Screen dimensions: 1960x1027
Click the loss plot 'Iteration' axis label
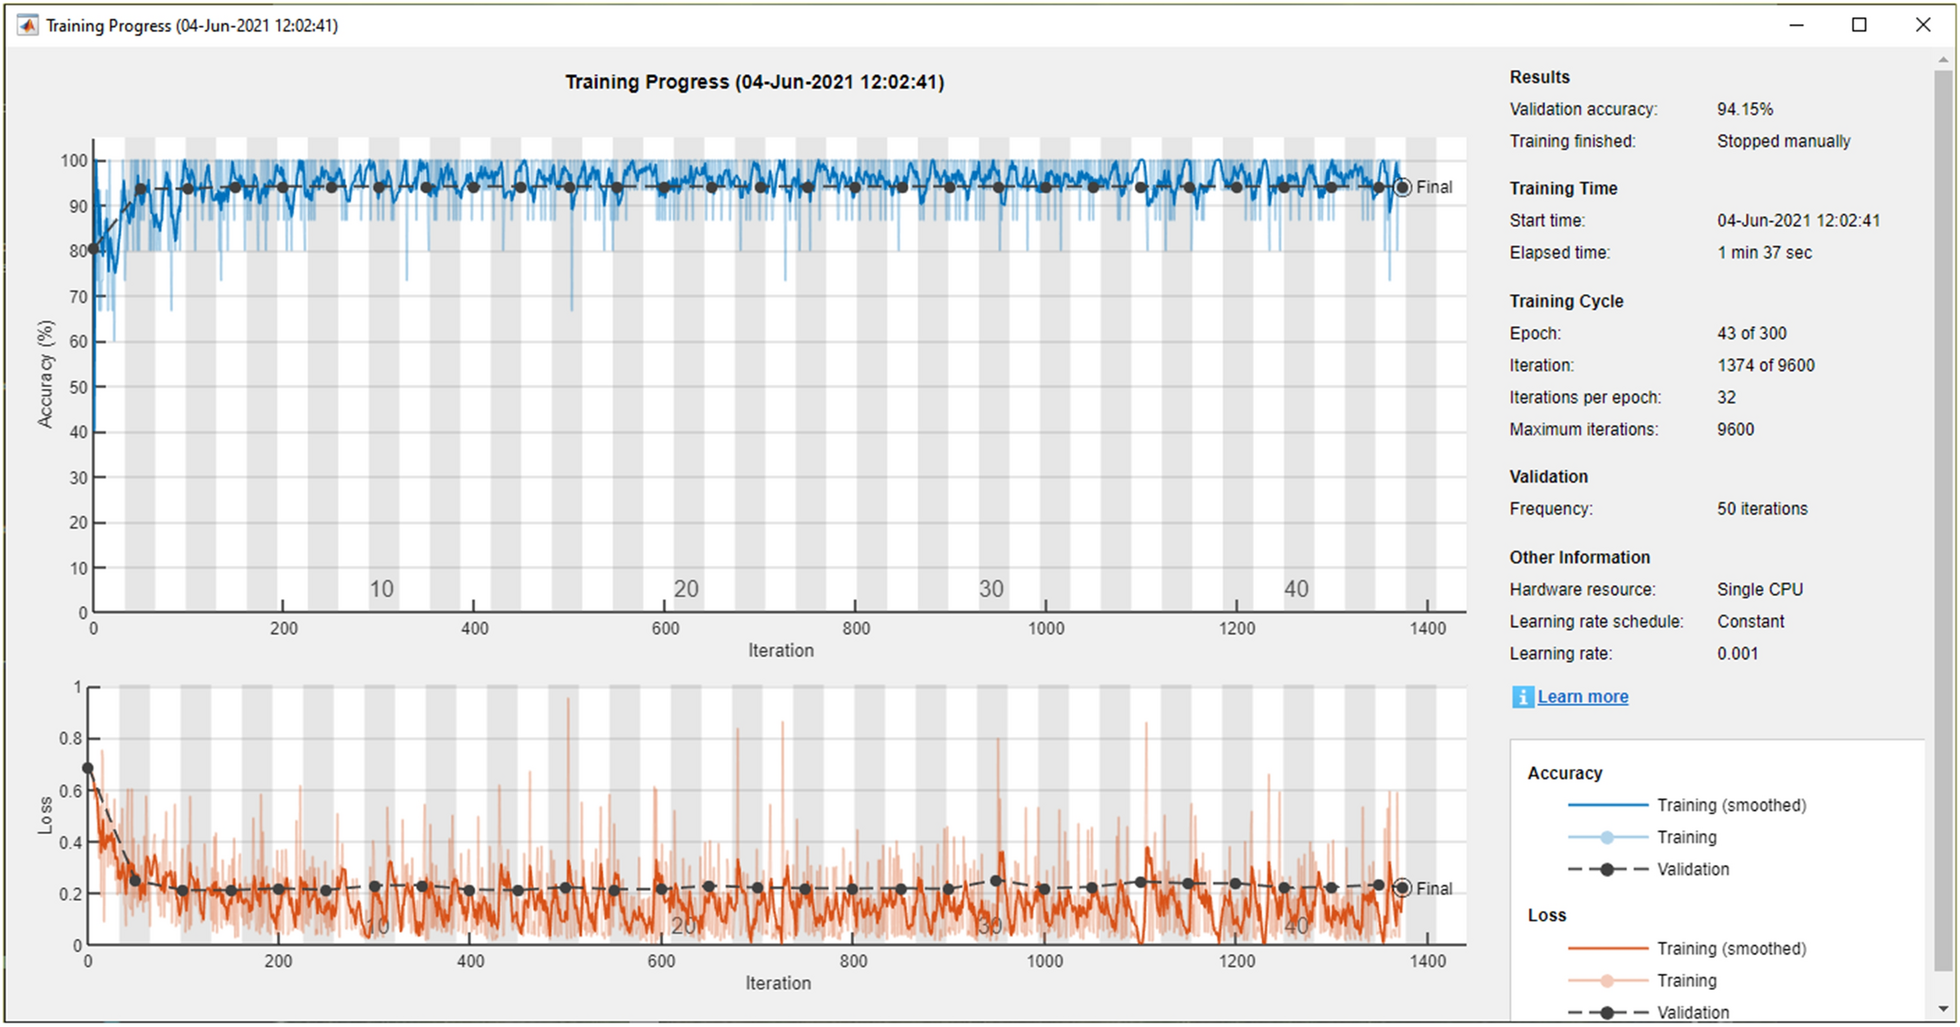click(x=778, y=984)
